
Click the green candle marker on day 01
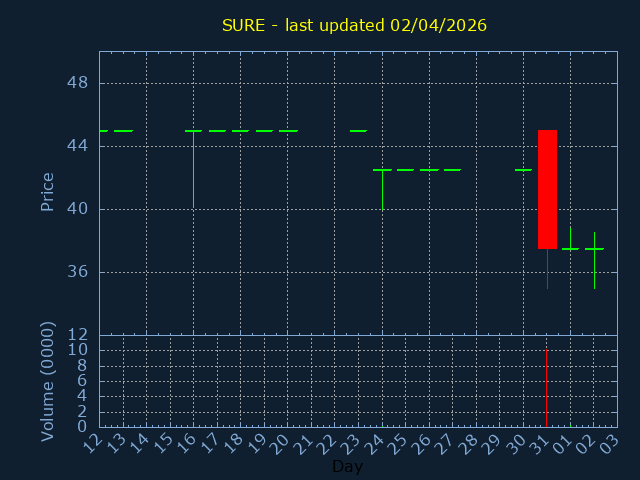[570, 248]
